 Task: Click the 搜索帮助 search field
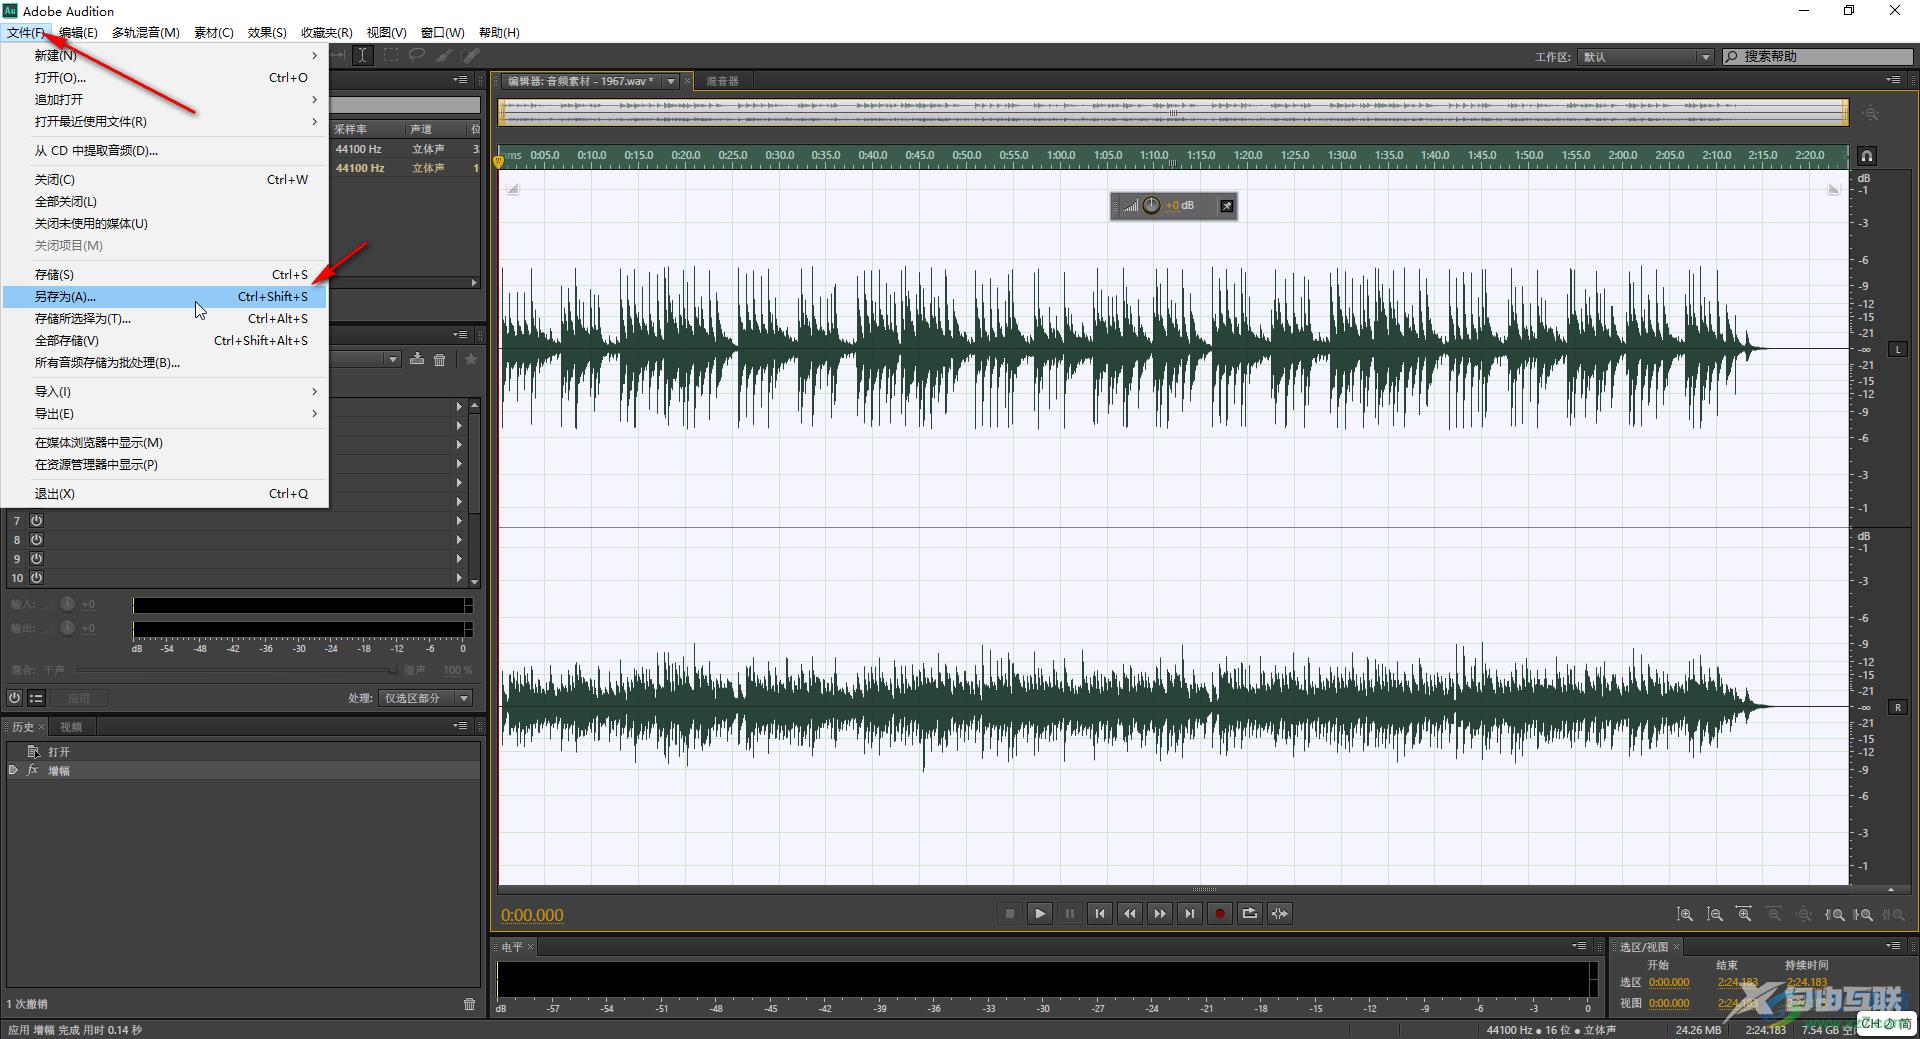coord(1817,57)
